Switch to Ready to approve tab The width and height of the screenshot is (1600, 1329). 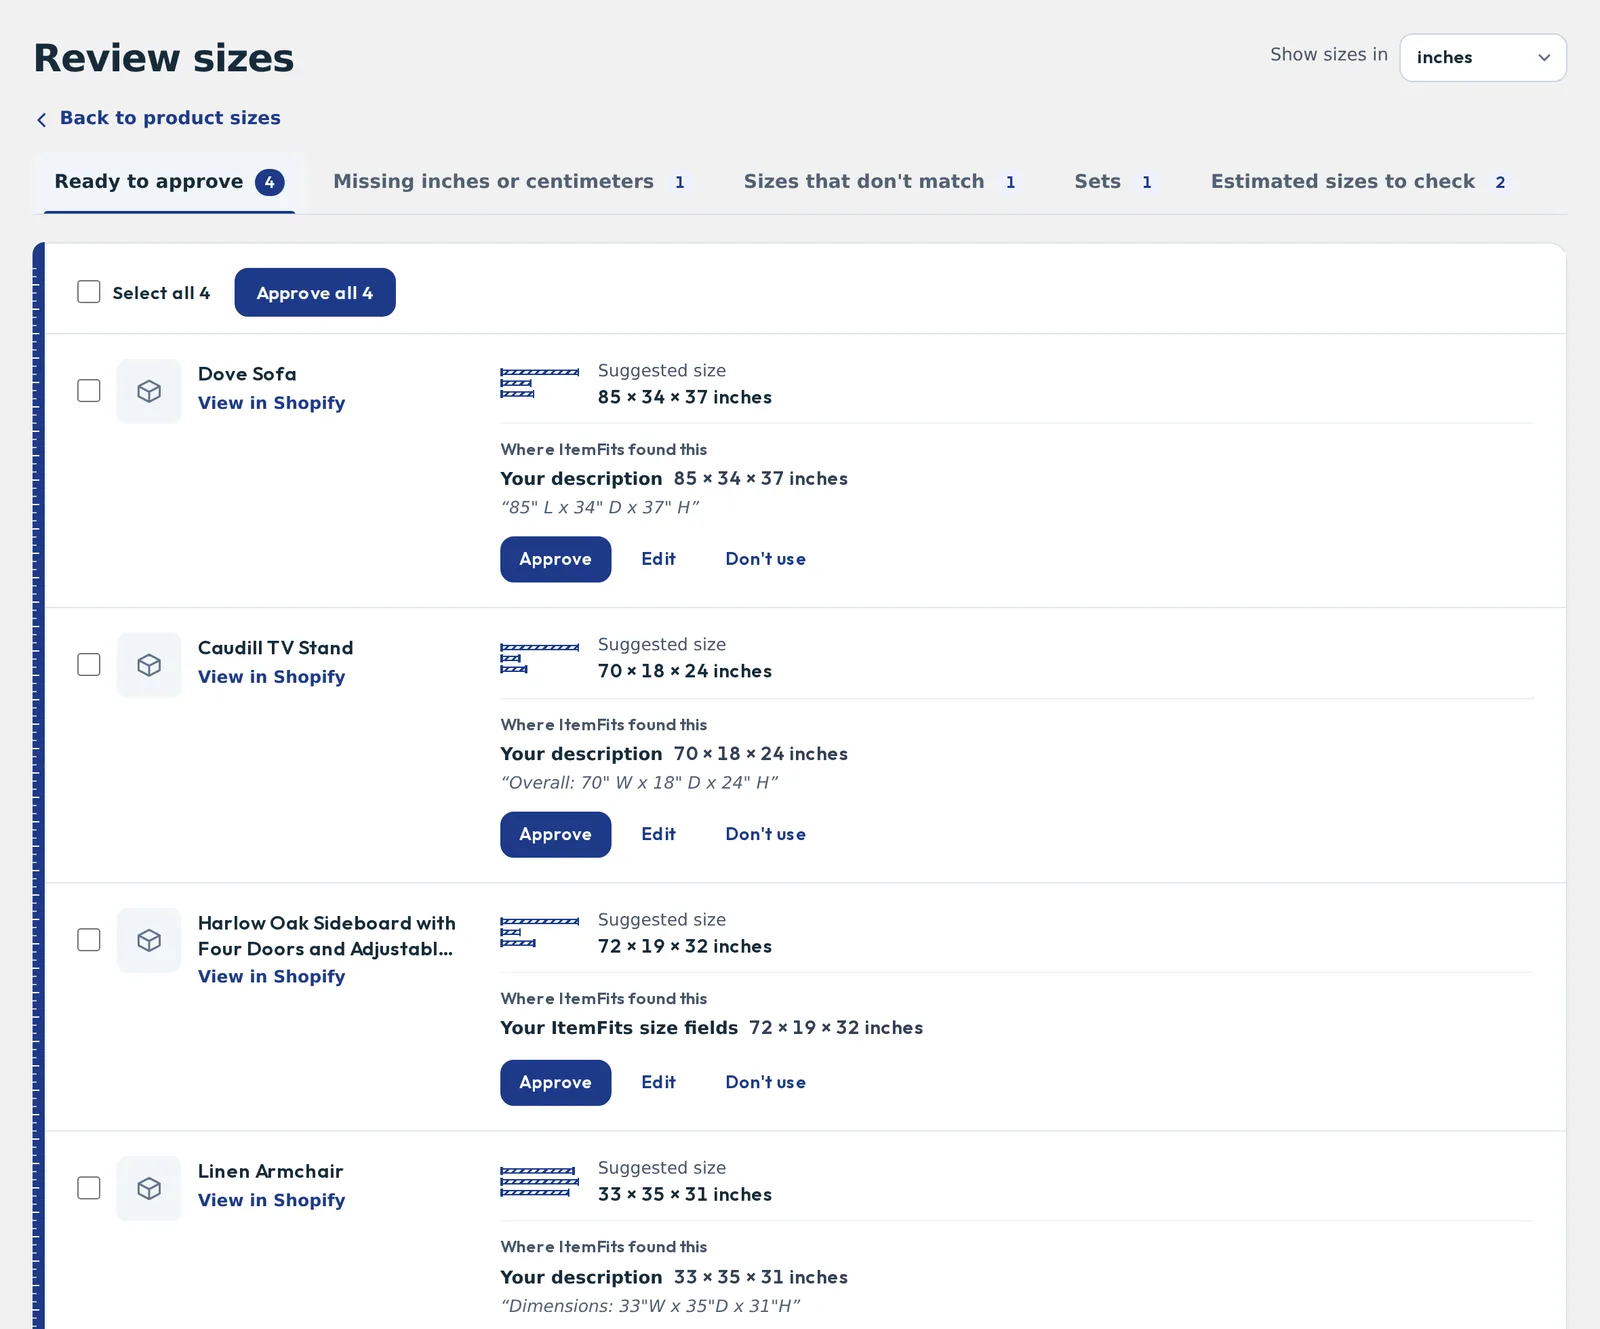click(169, 182)
